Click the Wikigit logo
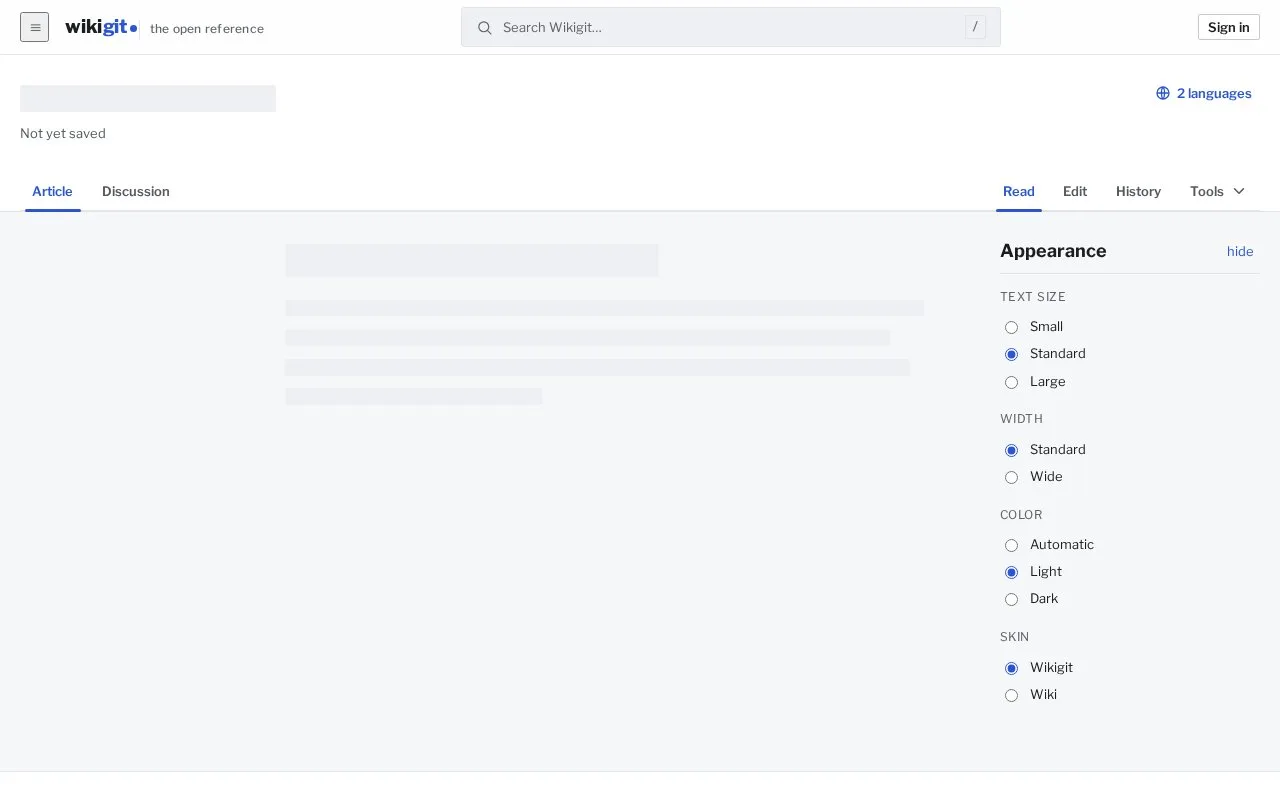Screen dimensions: 1280x800 coord(101,27)
